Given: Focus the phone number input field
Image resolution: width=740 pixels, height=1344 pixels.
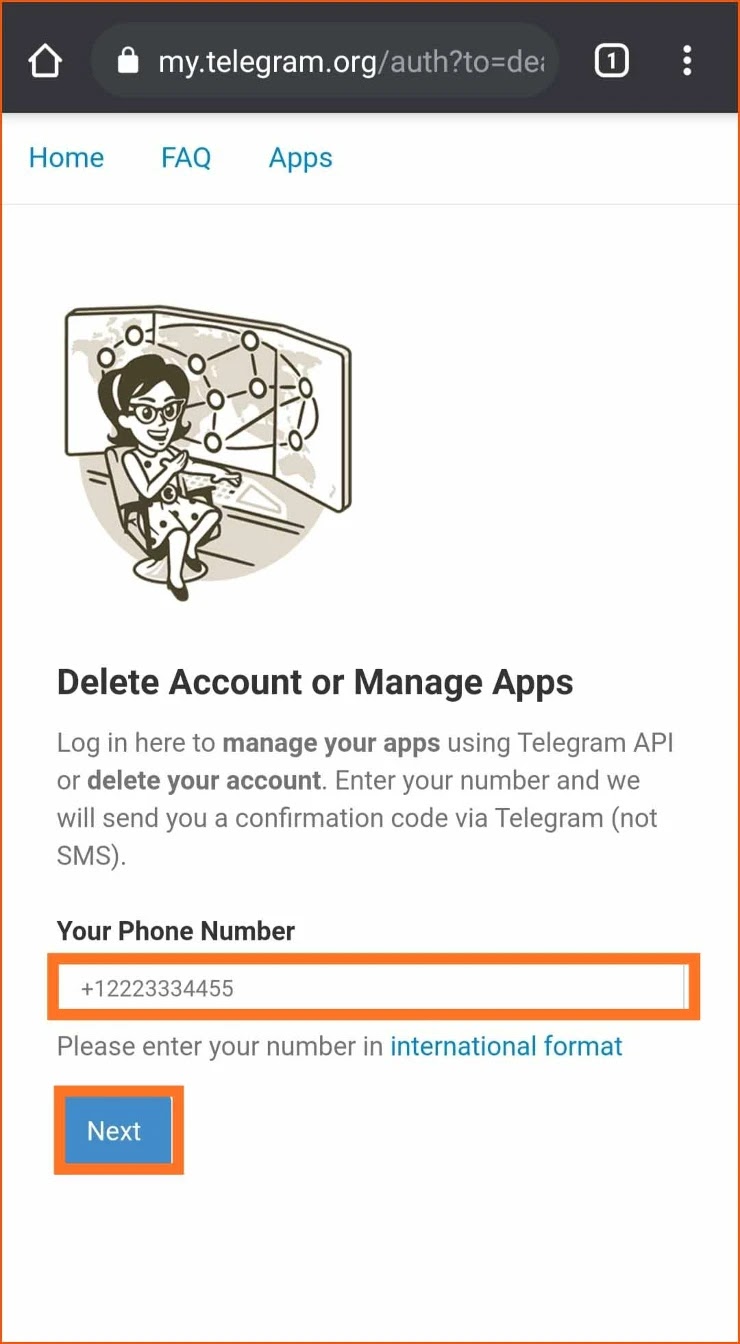Looking at the screenshot, I should [x=373, y=988].
